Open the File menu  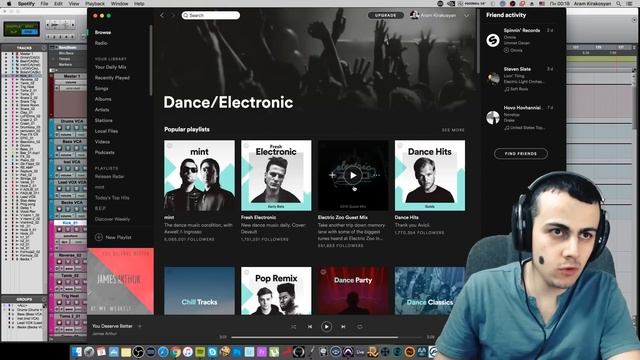[44, 4]
